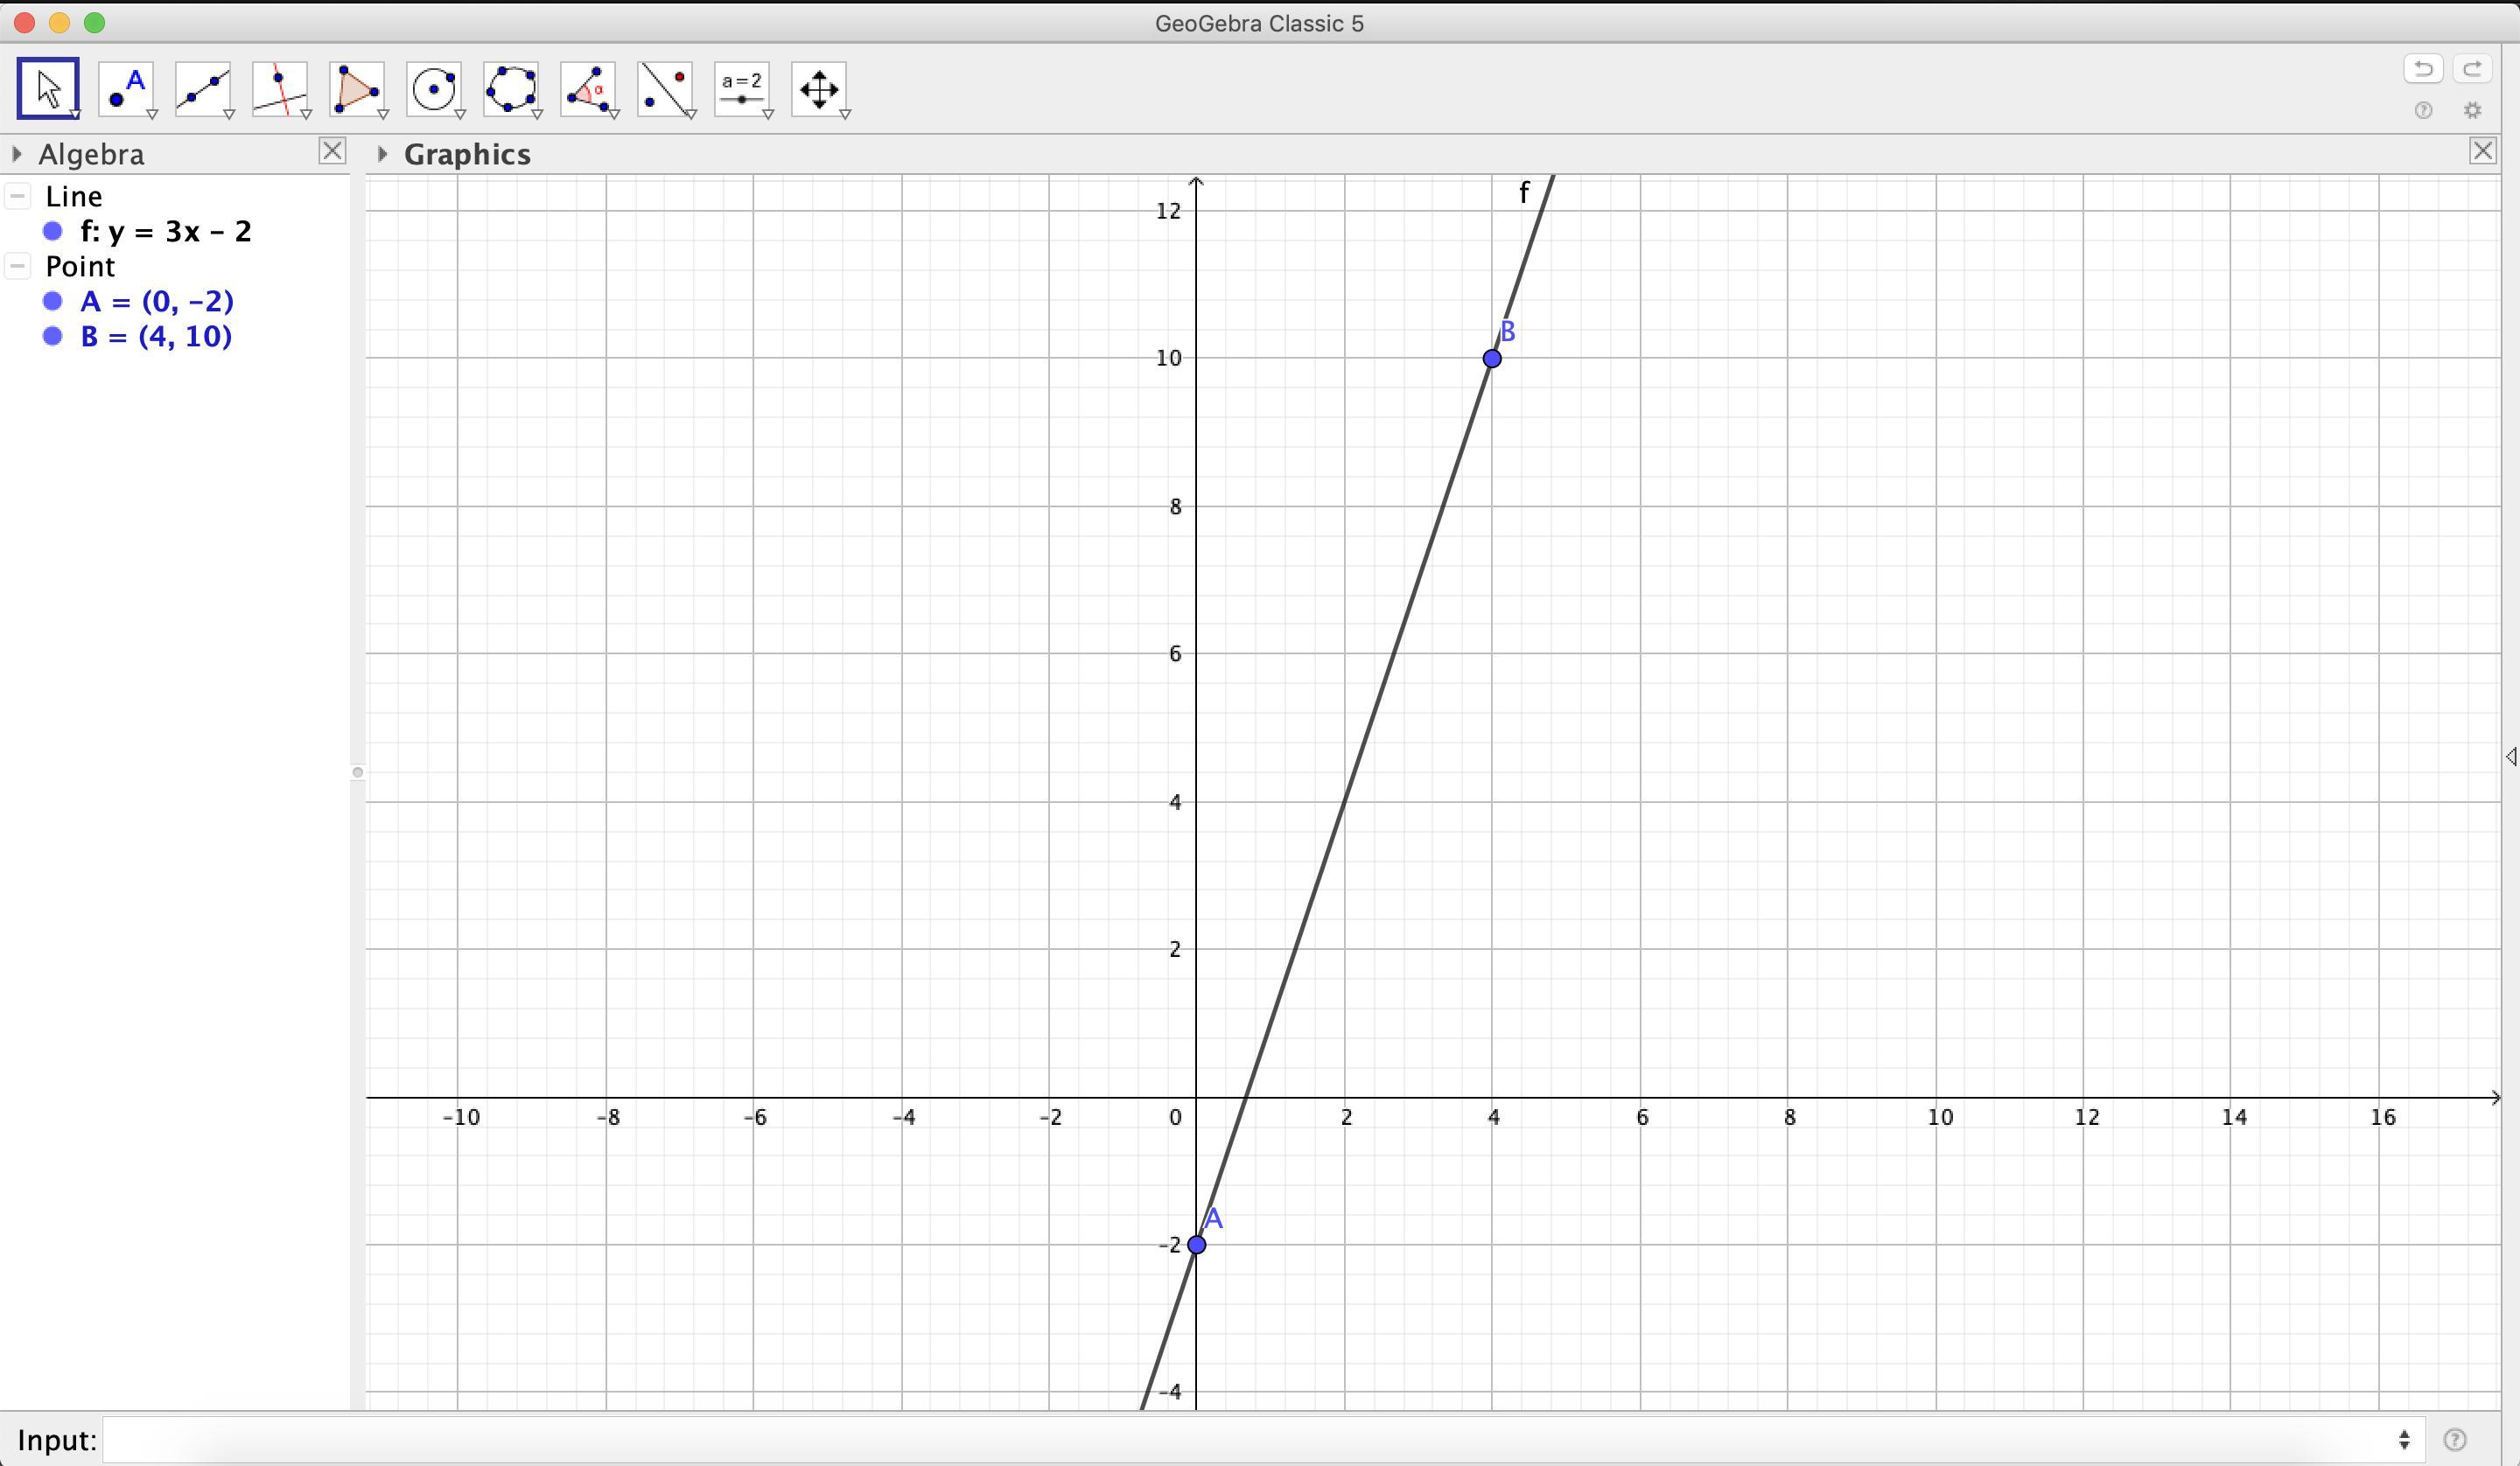
Task: Select the Ellipse conic tool
Action: (x=511, y=89)
